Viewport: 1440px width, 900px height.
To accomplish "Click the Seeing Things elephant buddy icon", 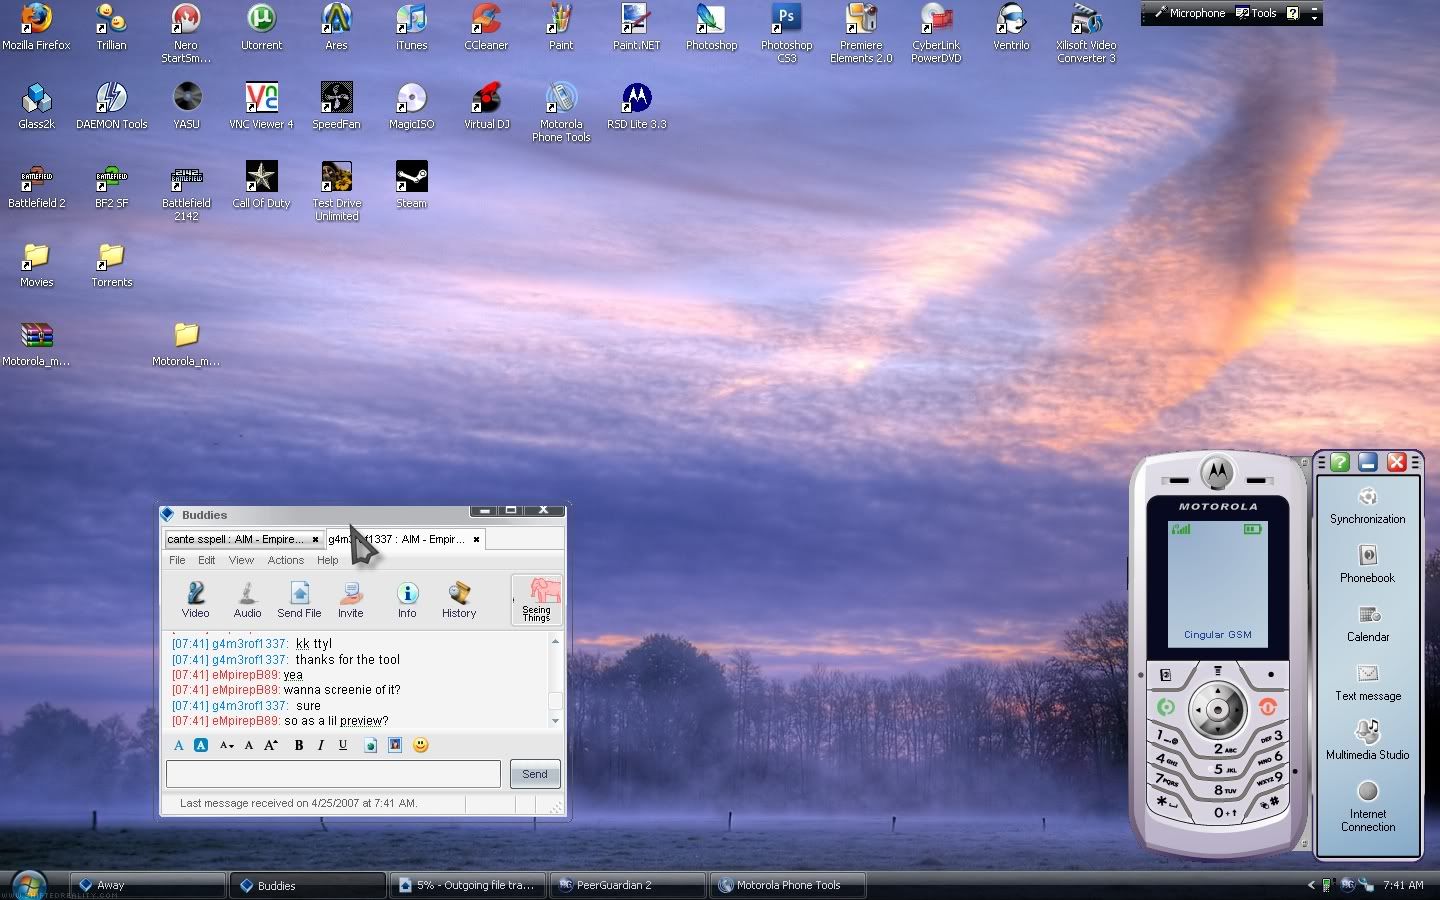I will (537, 599).
